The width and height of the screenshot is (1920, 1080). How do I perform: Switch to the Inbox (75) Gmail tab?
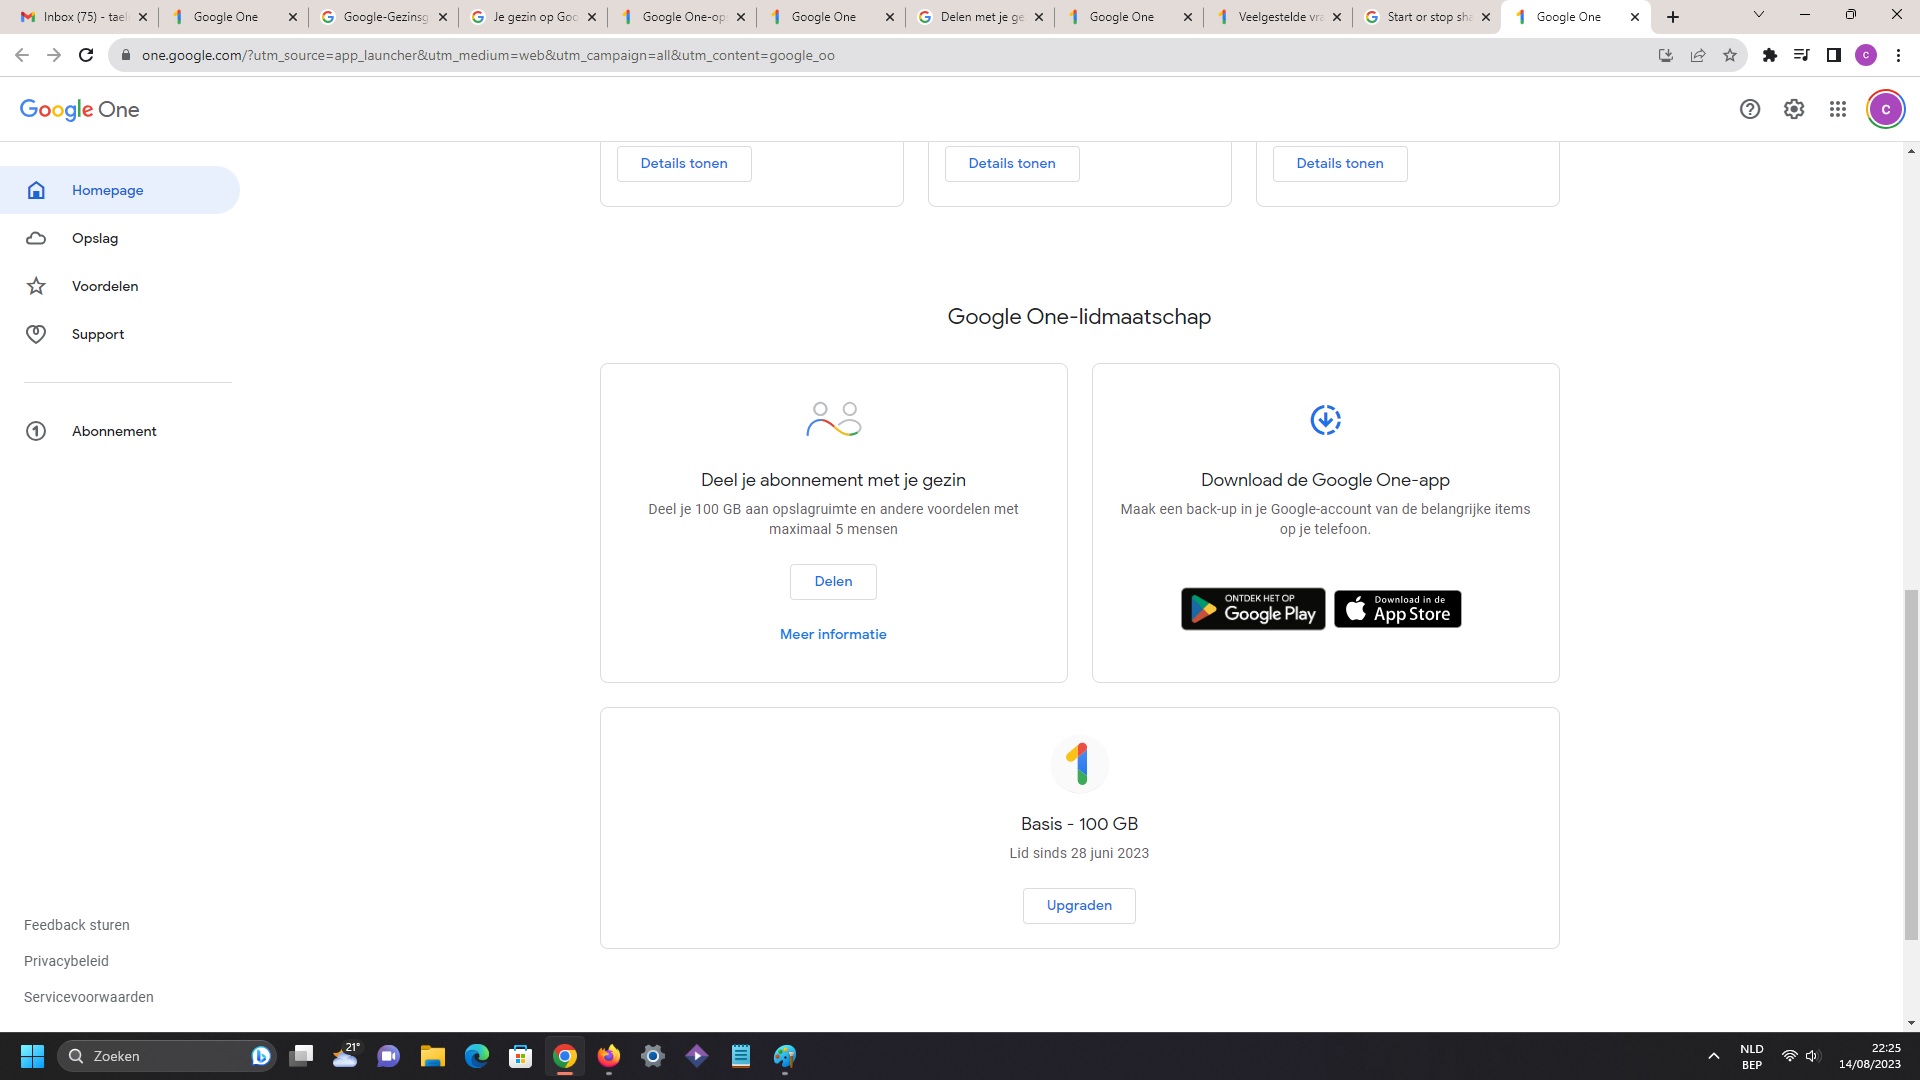[85, 17]
